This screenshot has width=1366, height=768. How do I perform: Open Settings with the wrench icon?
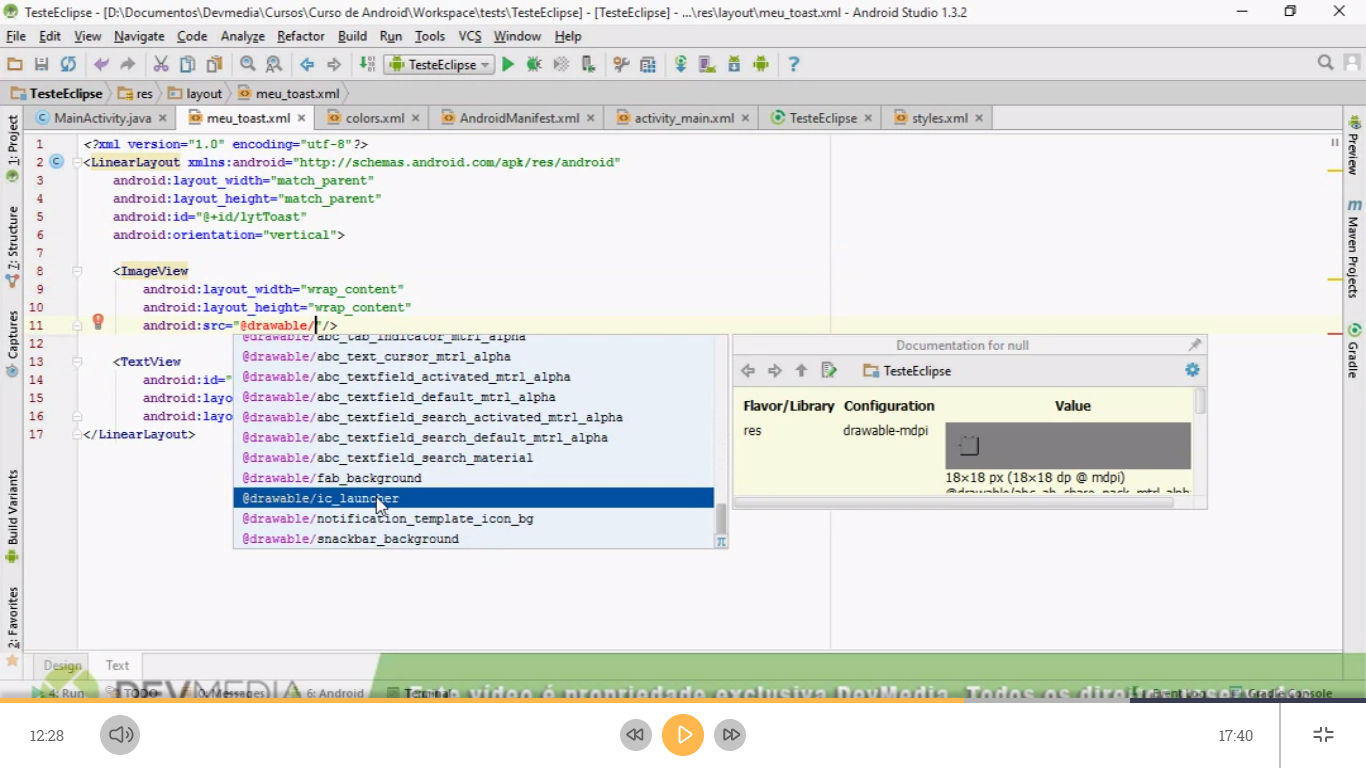621,64
